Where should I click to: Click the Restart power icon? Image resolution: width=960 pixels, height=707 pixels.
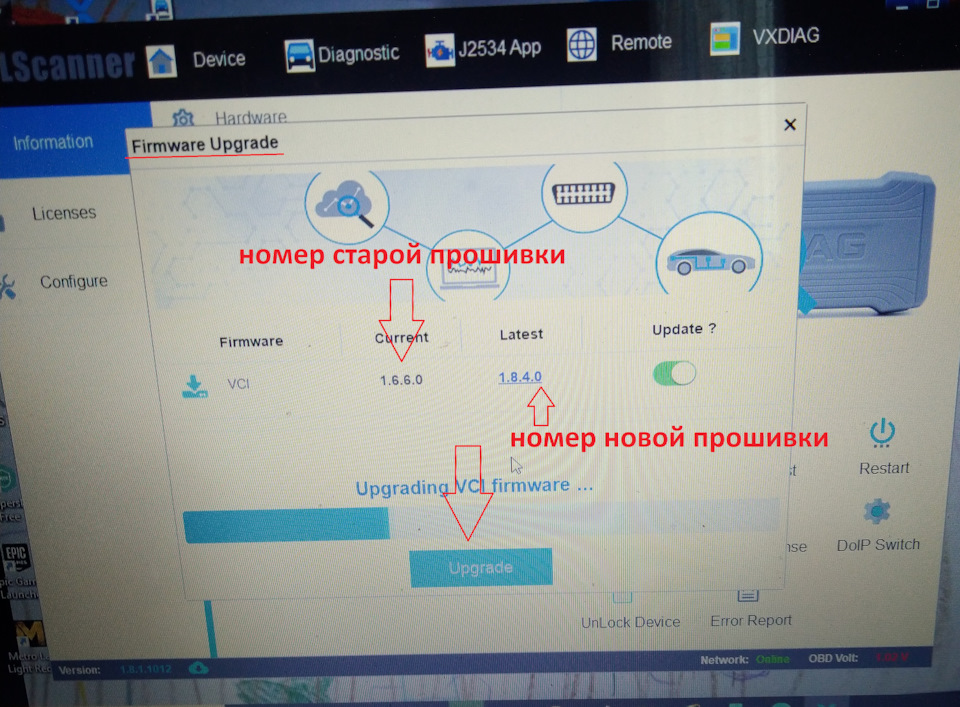tap(882, 432)
